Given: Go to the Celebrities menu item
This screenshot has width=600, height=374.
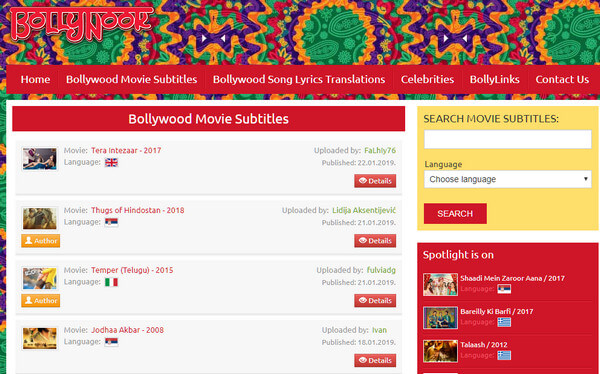Looking at the screenshot, I should coord(427,79).
